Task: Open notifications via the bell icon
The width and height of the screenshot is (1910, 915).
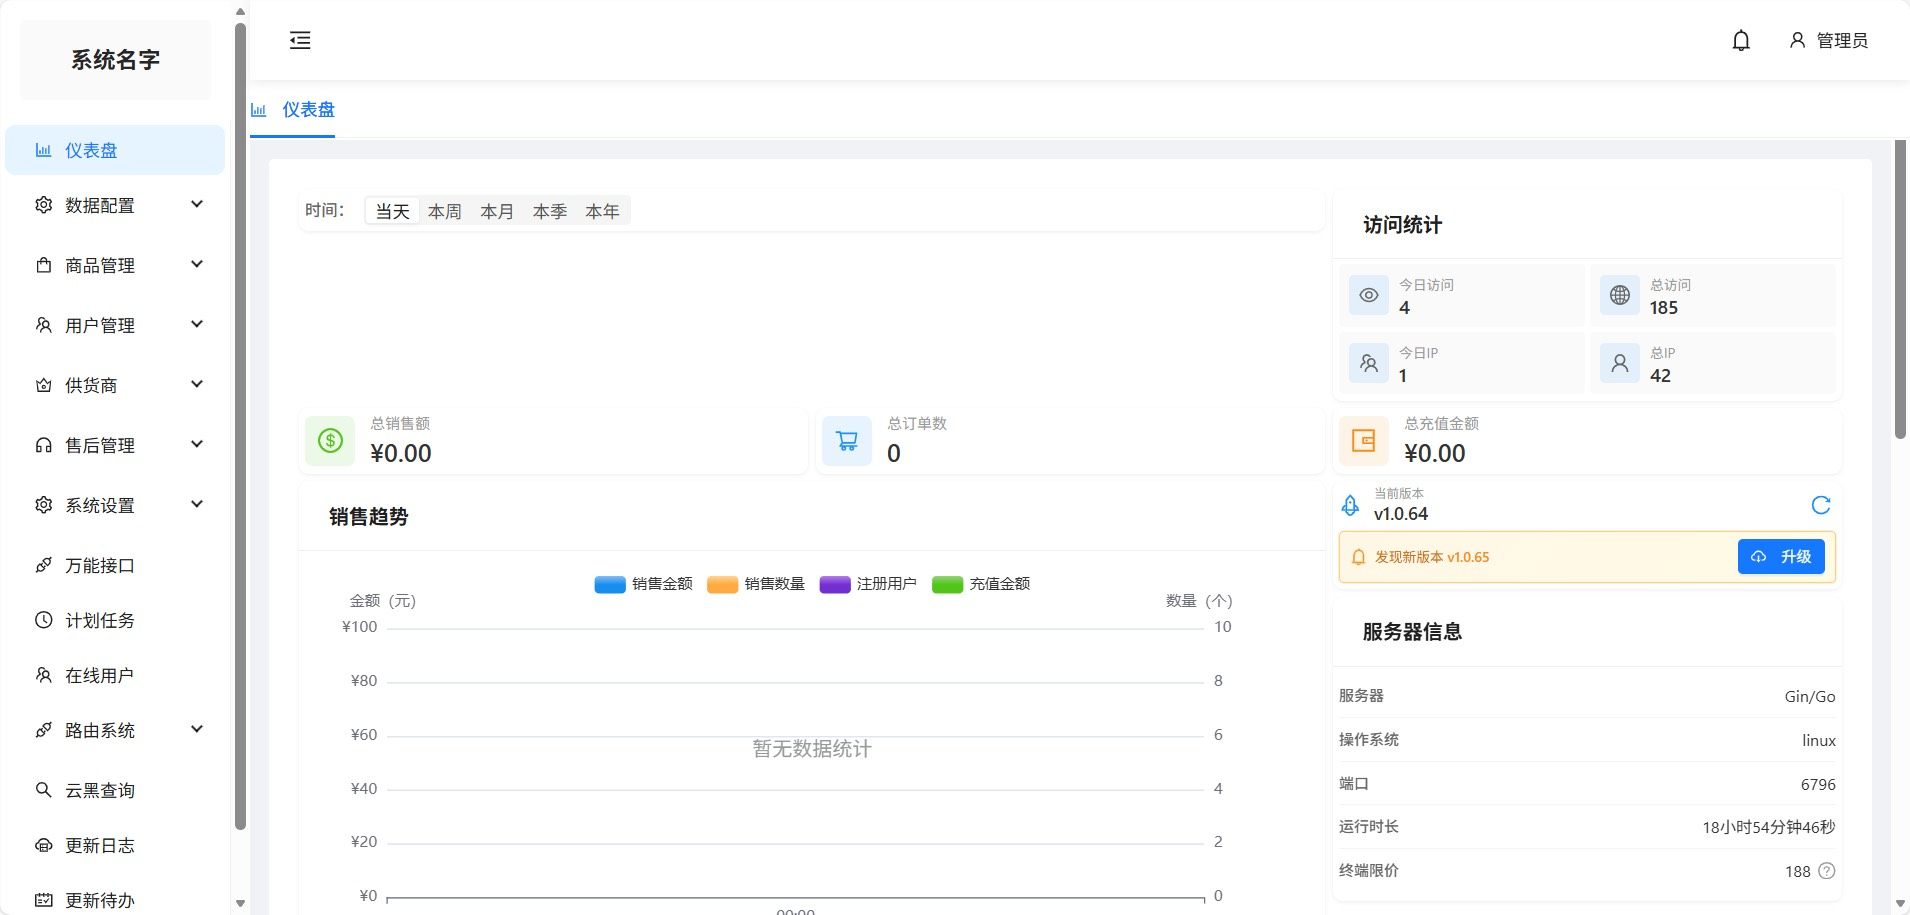Action: coord(1741,40)
